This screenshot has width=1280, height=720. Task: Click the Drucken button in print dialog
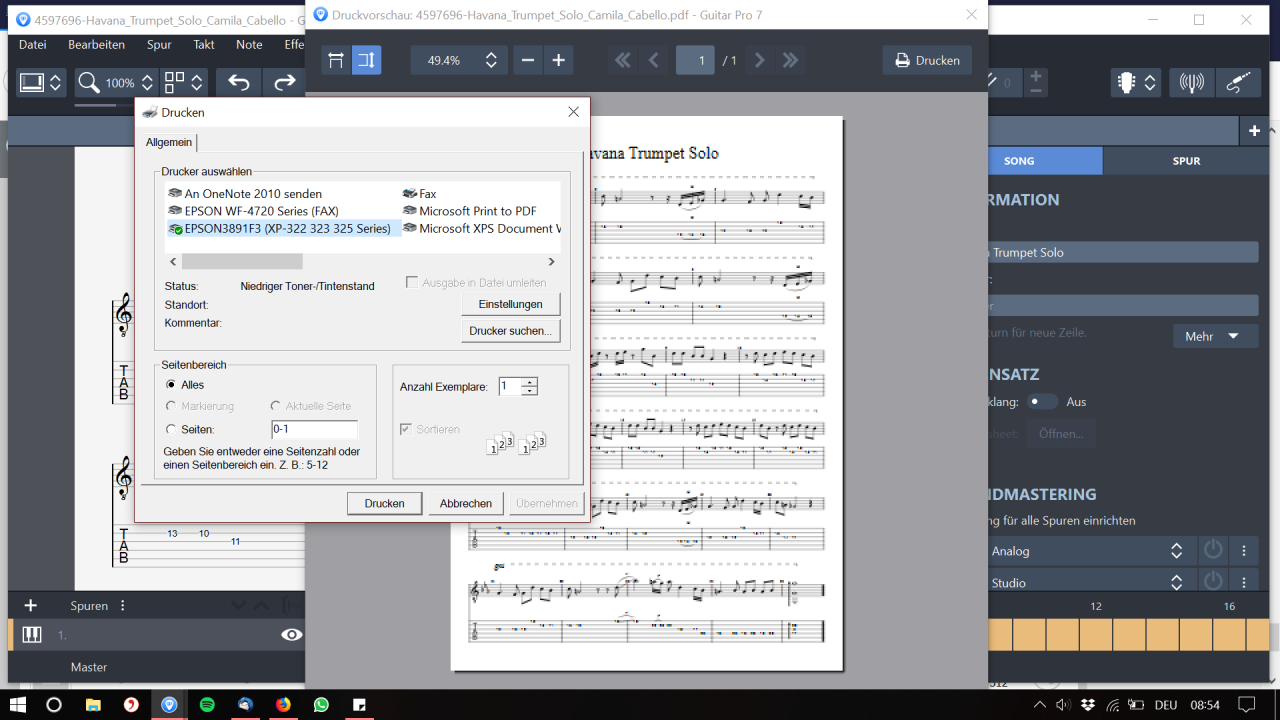point(385,503)
